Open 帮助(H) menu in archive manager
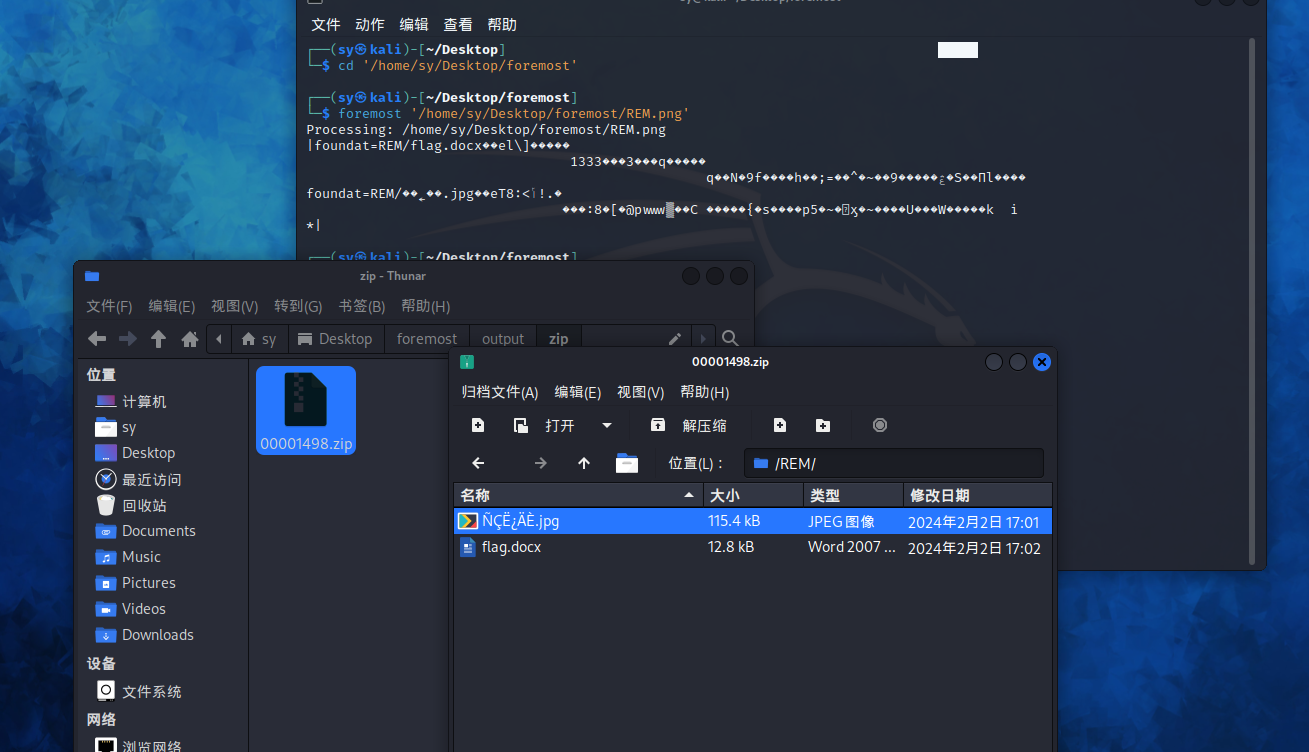This screenshot has width=1309, height=752. (x=705, y=392)
